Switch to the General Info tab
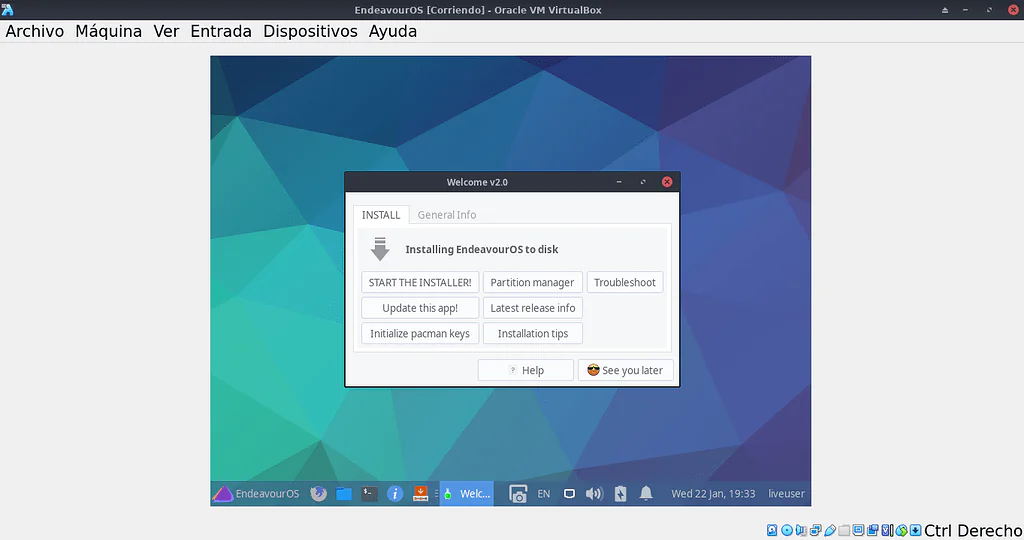1024x540 pixels. coord(447,215)
